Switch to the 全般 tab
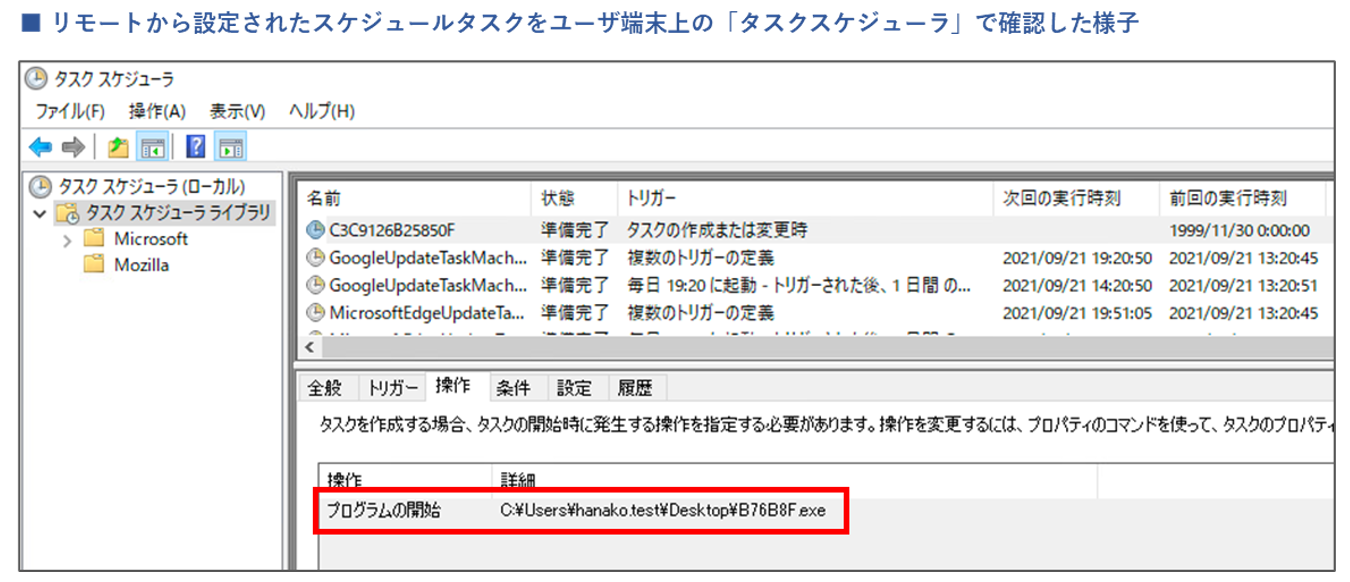Image resolution: width=1350 pixels, height=582 pixels. 325,388
